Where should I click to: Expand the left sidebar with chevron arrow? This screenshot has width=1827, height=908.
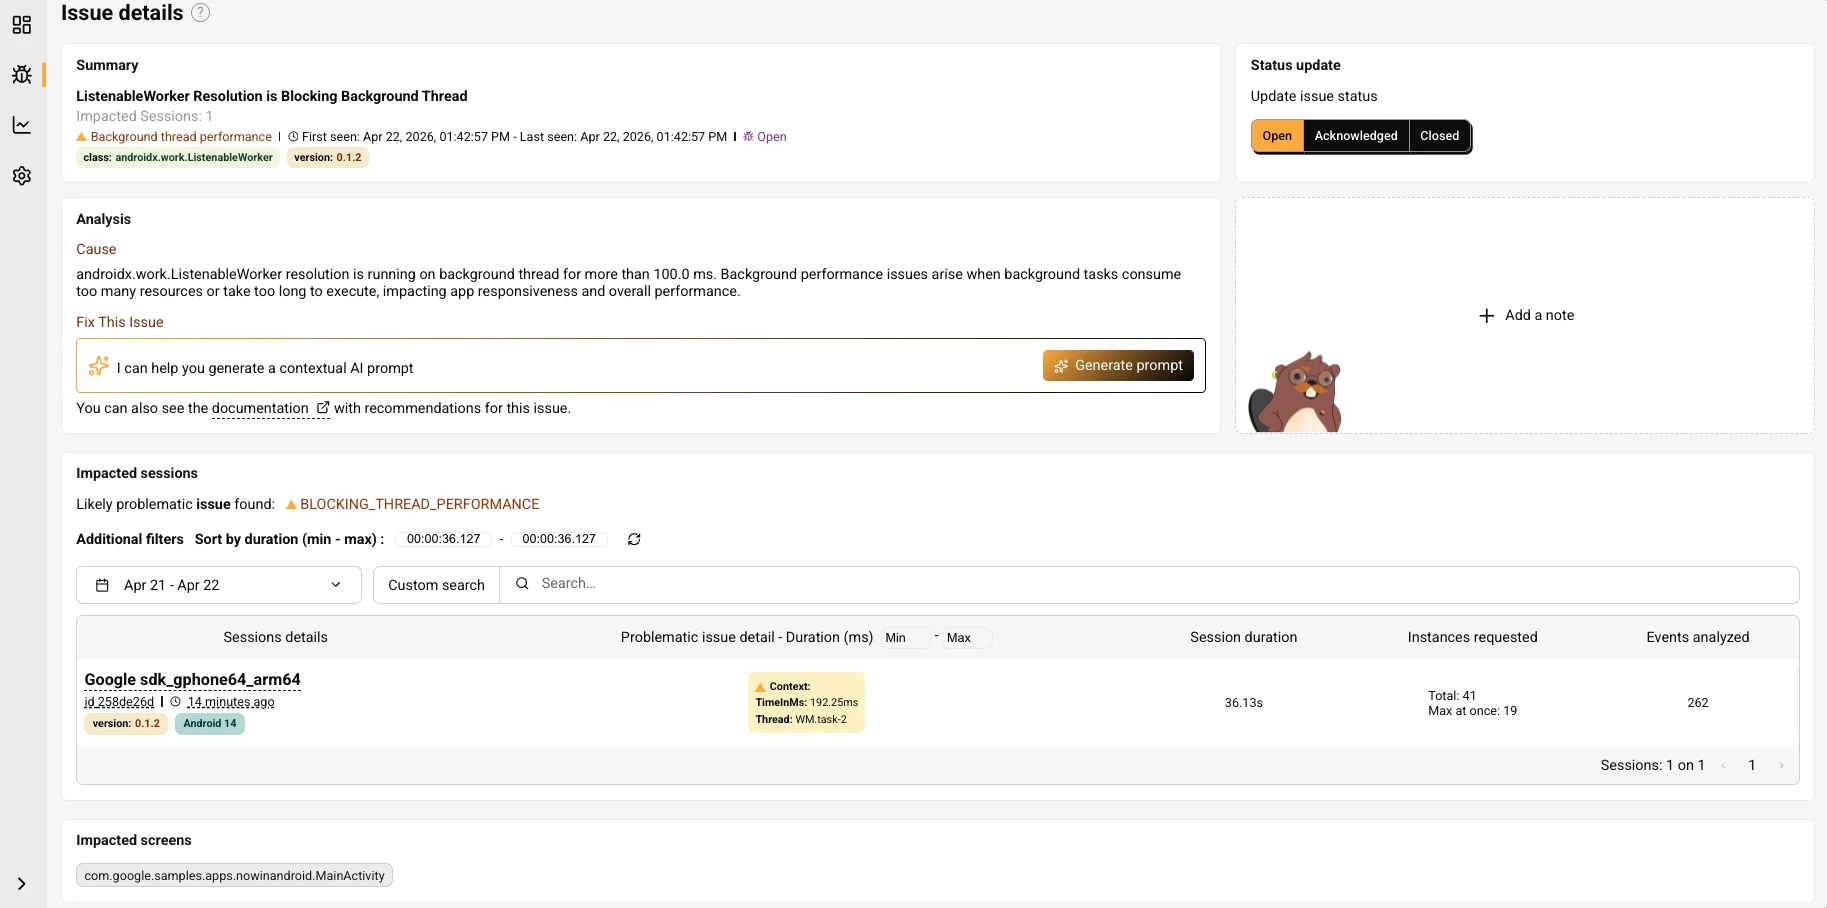point(21,884)
